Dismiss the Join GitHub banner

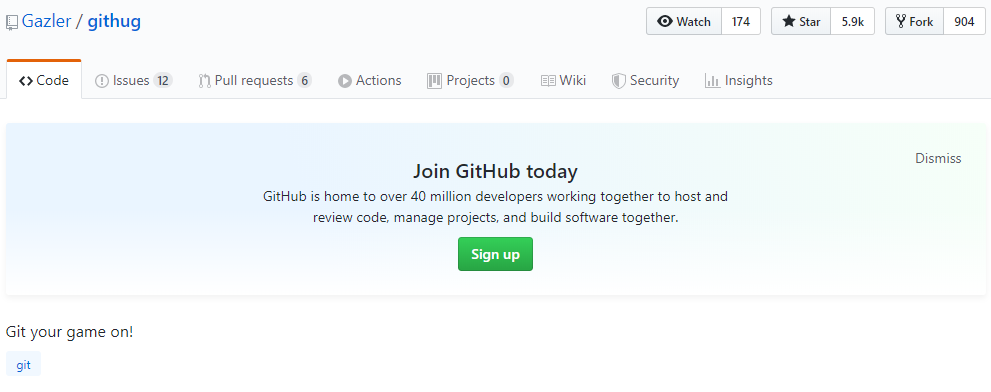tap(938, 159)
